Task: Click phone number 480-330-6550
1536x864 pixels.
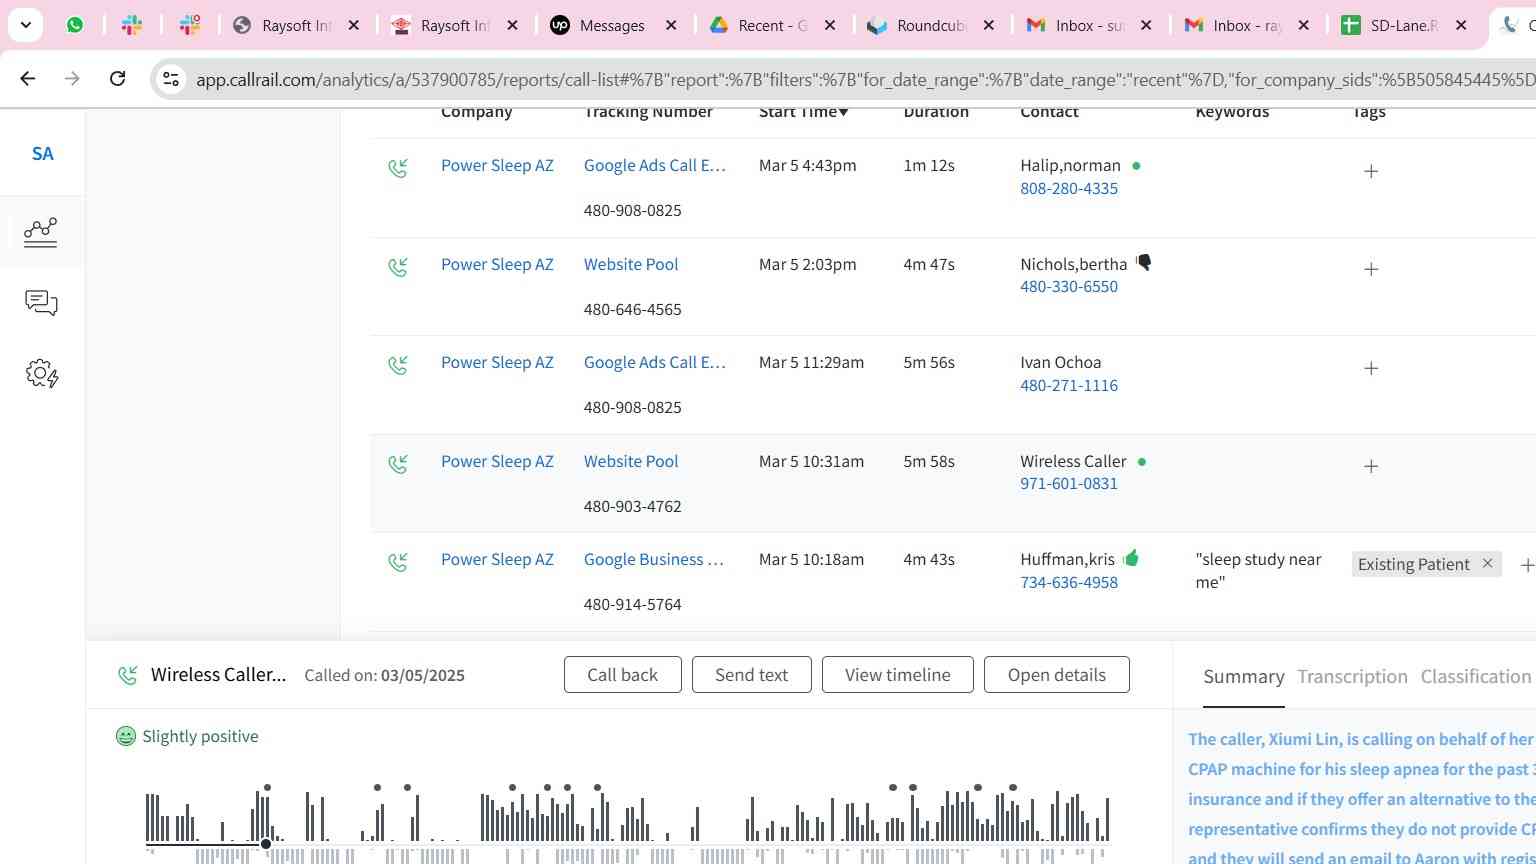Action: [1069, 286]
